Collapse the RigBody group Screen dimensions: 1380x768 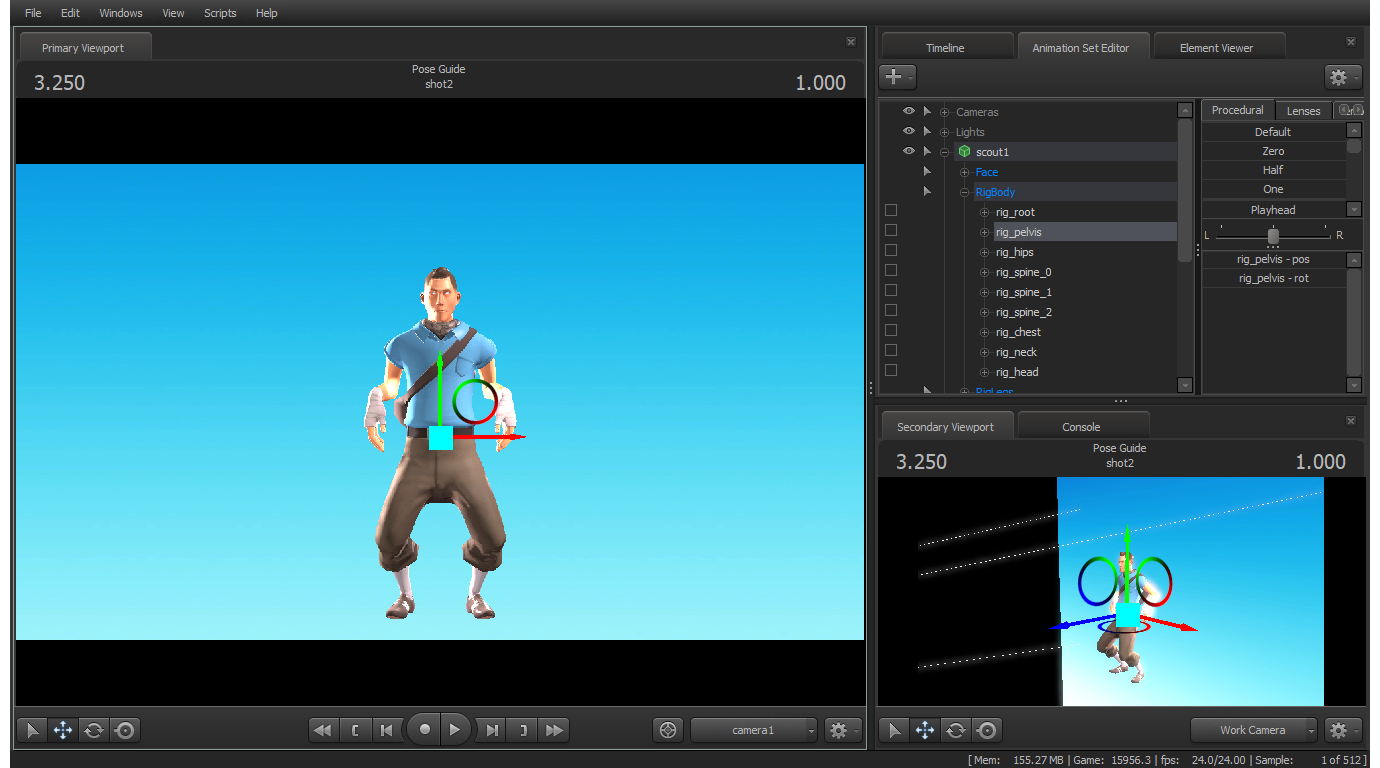click(x=964, y=192)
